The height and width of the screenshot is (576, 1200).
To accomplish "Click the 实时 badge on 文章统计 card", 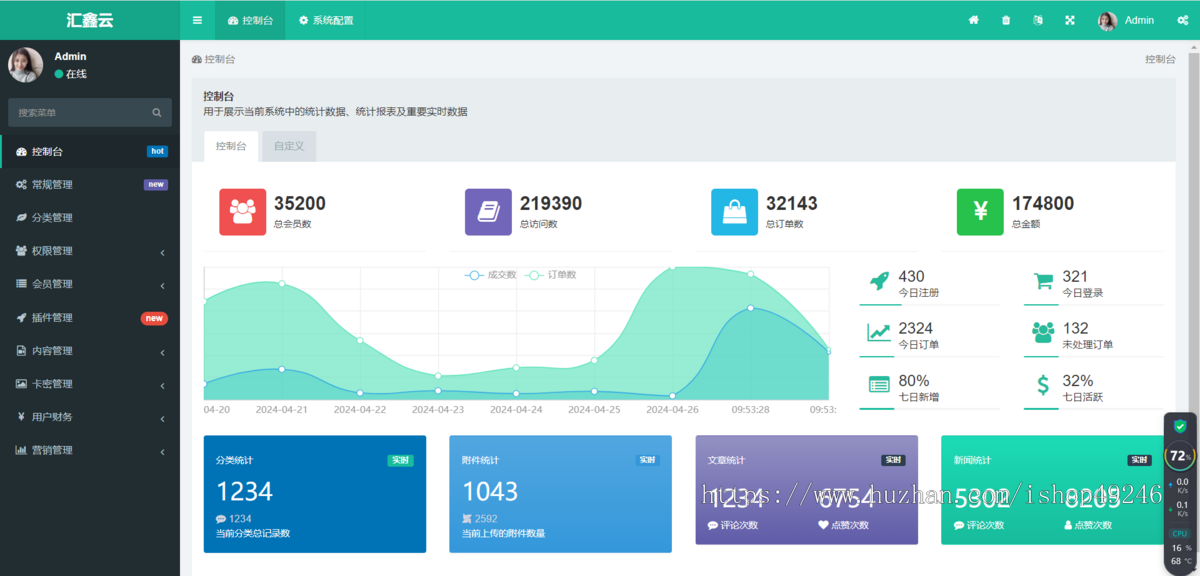I will (x=893, y=460).
